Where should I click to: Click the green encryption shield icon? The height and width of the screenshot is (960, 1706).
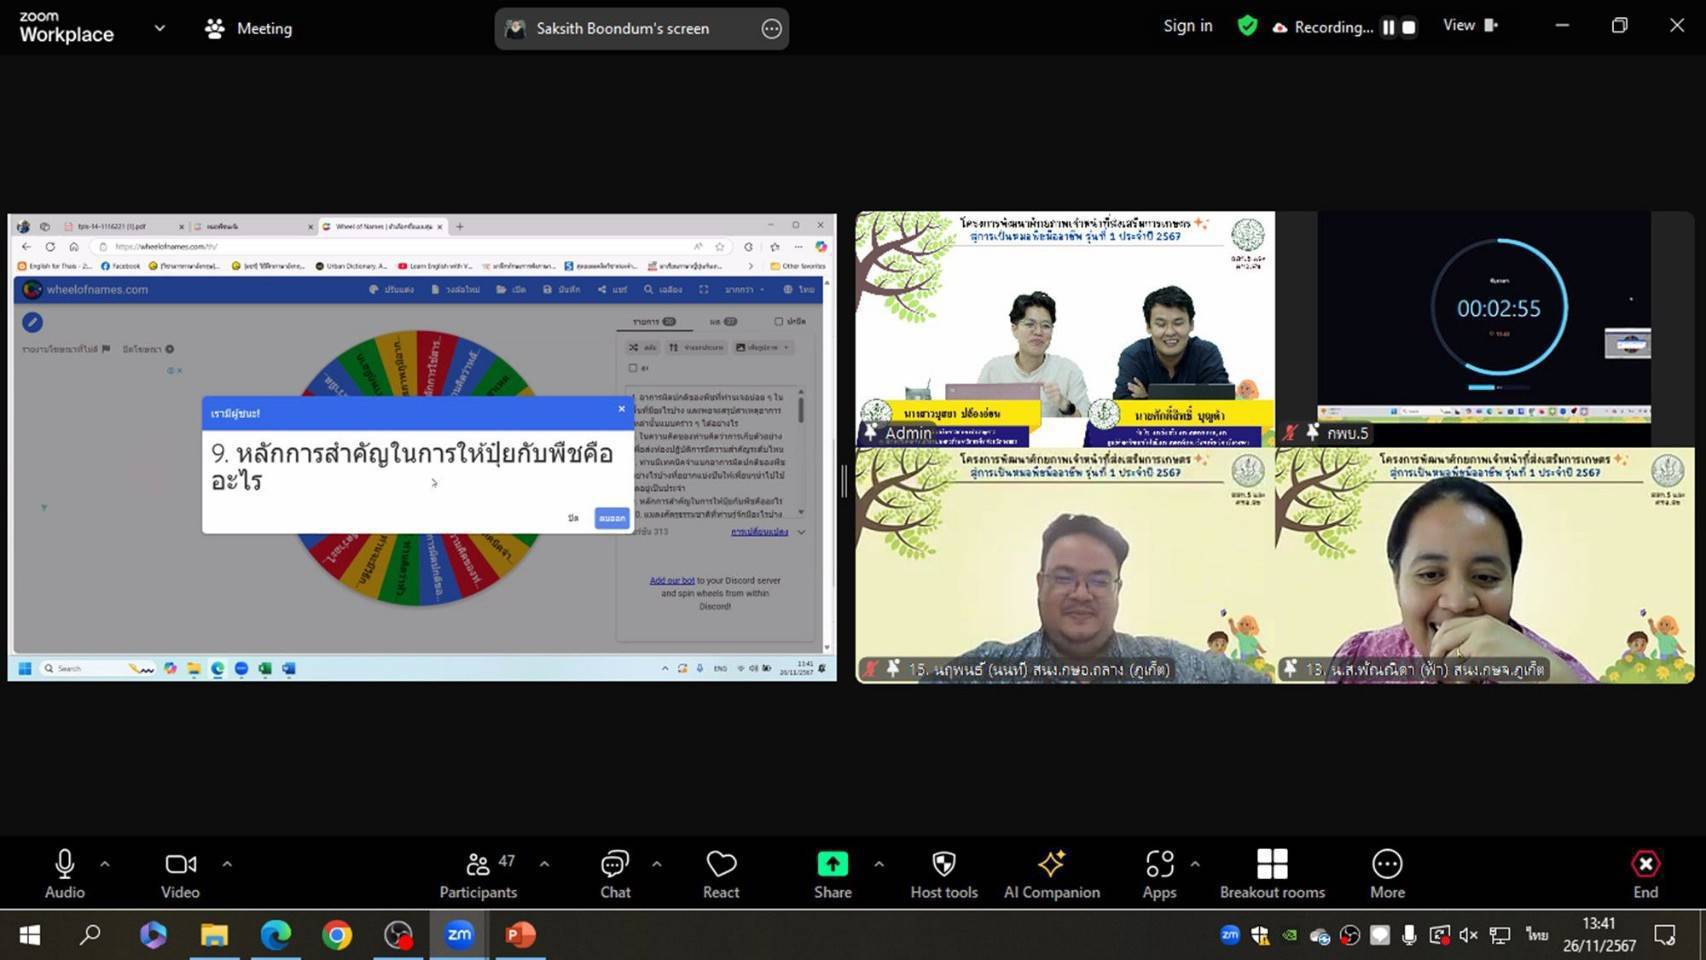point(1247,26)
